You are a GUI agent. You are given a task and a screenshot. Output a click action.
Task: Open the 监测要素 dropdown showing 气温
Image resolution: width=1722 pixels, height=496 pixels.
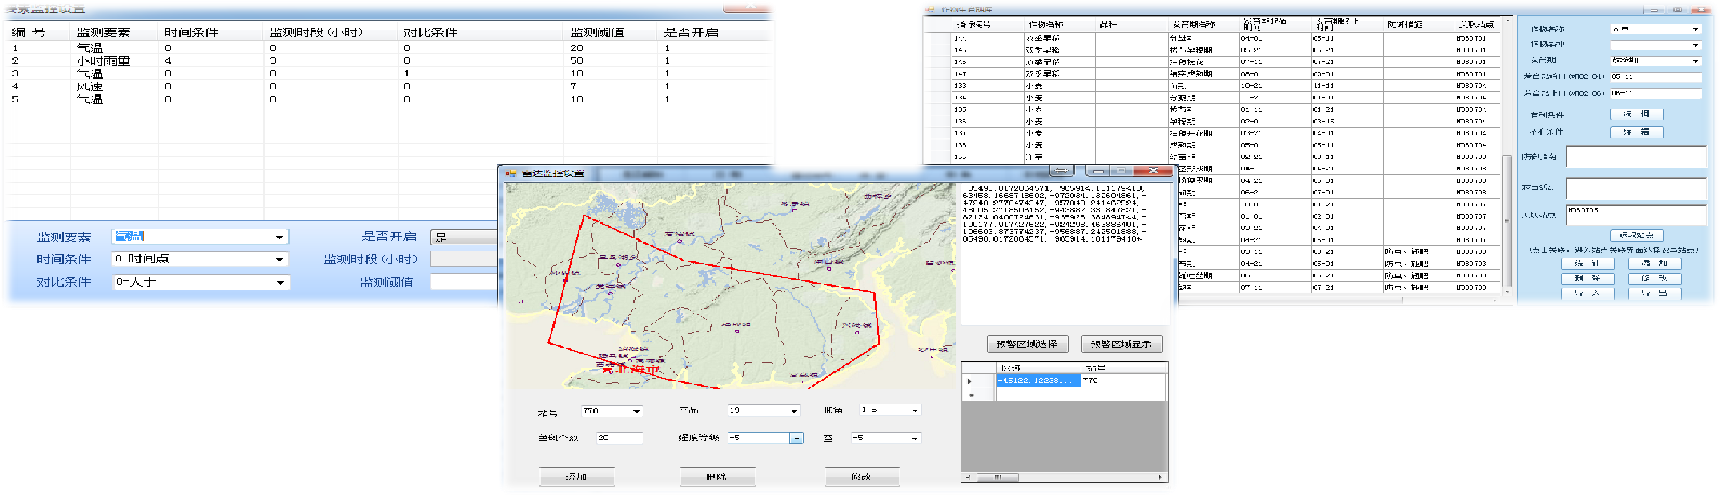pyautogui.click(x=279, y=237)
